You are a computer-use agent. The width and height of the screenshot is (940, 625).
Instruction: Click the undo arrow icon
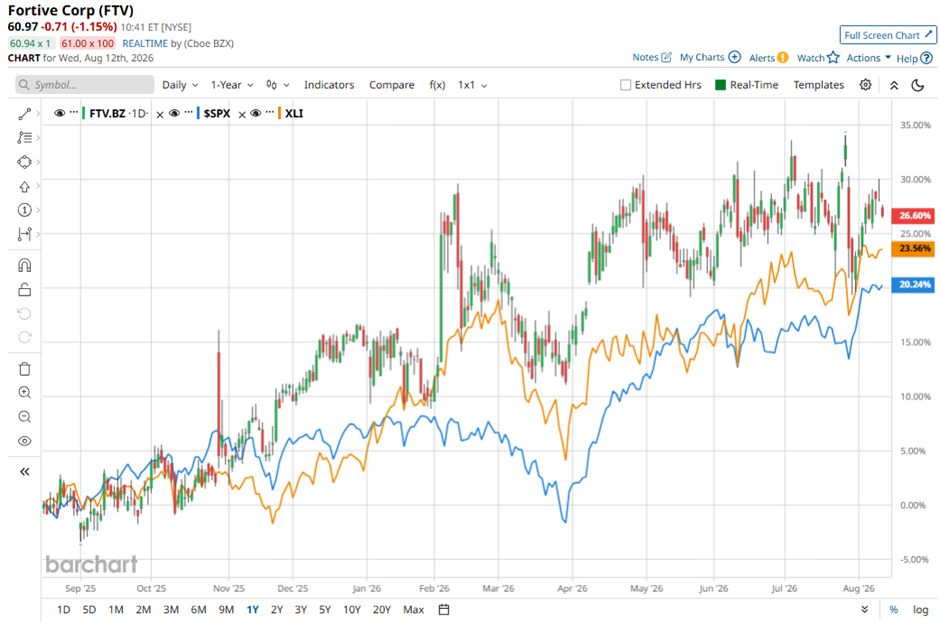tap(25, 313)
